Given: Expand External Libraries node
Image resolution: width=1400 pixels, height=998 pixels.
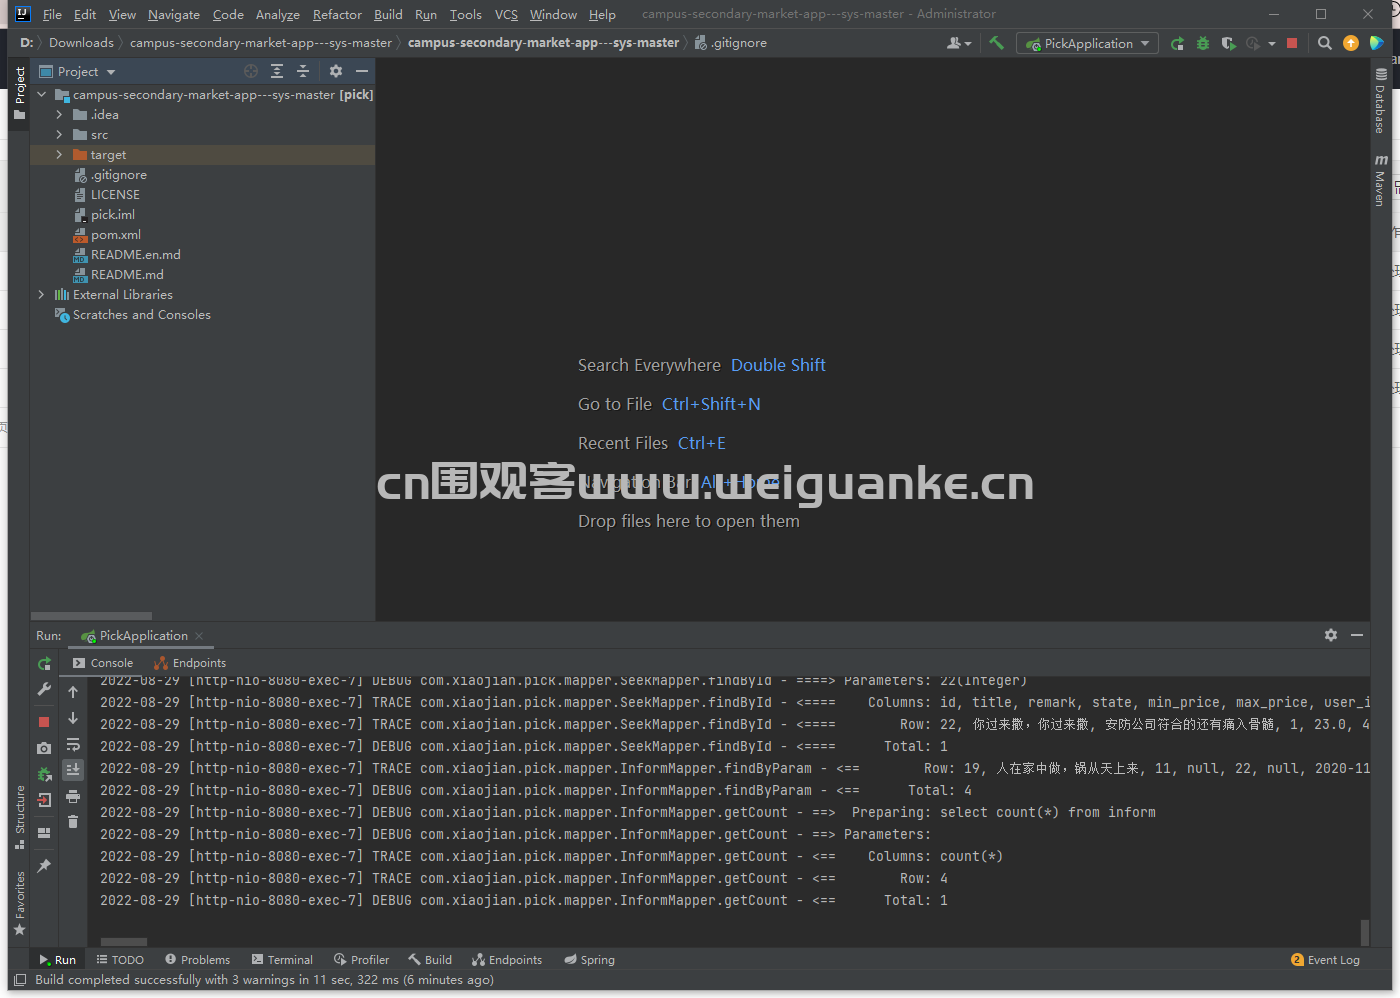Looking at the screenshot, I should 41,295.
